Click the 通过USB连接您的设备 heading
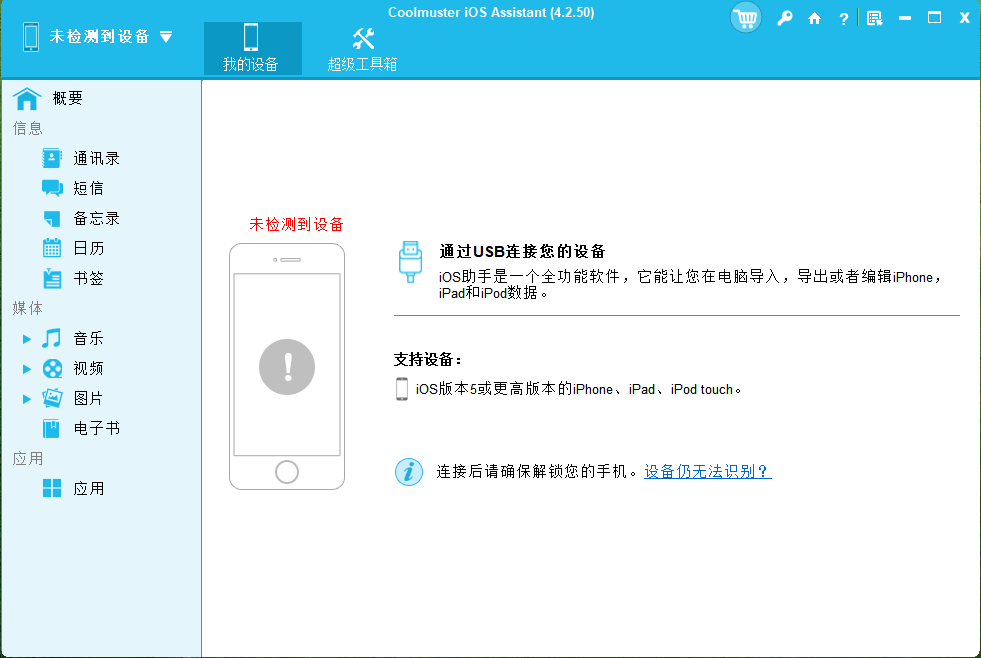981x658 pixels. point(522,251)
